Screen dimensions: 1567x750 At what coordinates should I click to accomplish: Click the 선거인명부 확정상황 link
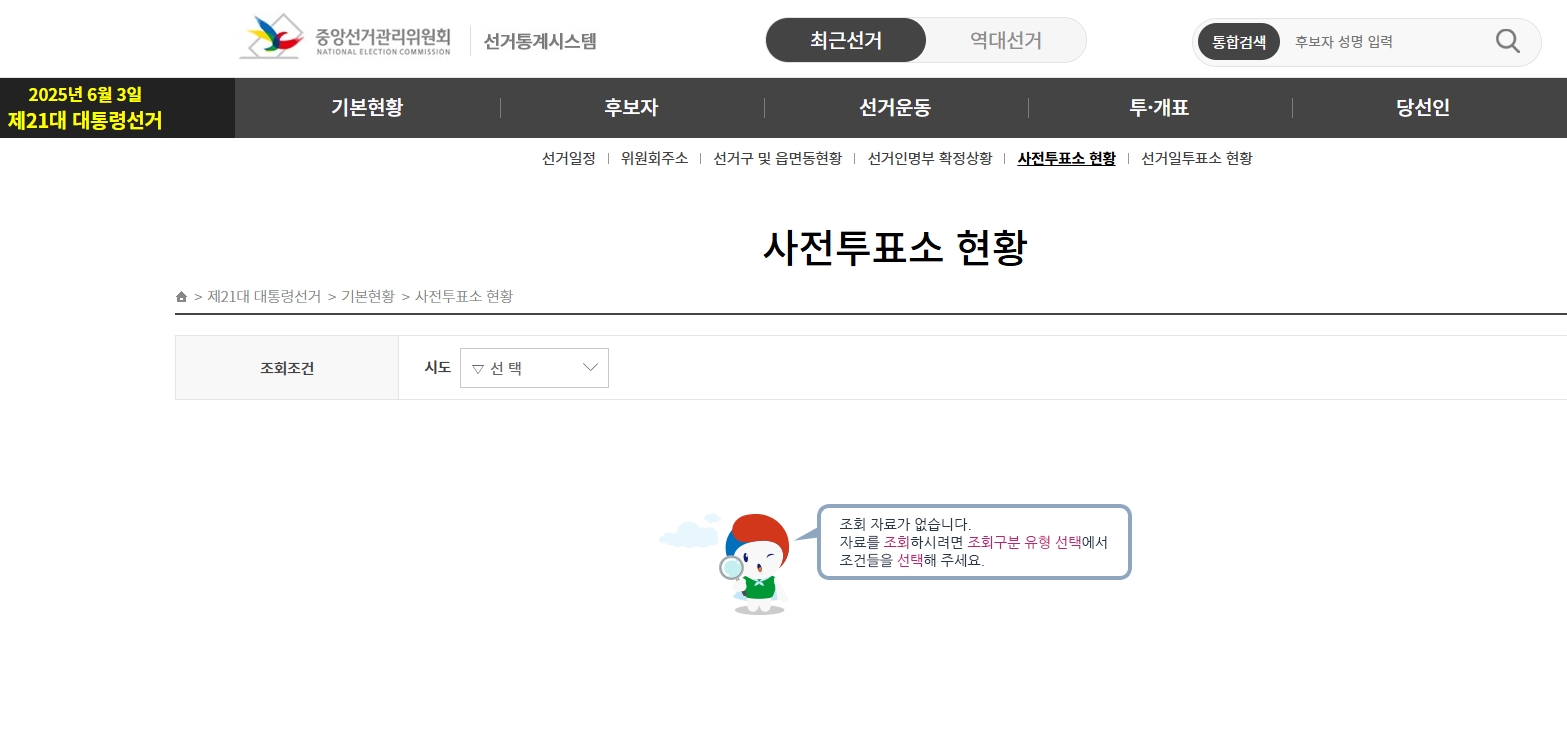coord(930,158)
